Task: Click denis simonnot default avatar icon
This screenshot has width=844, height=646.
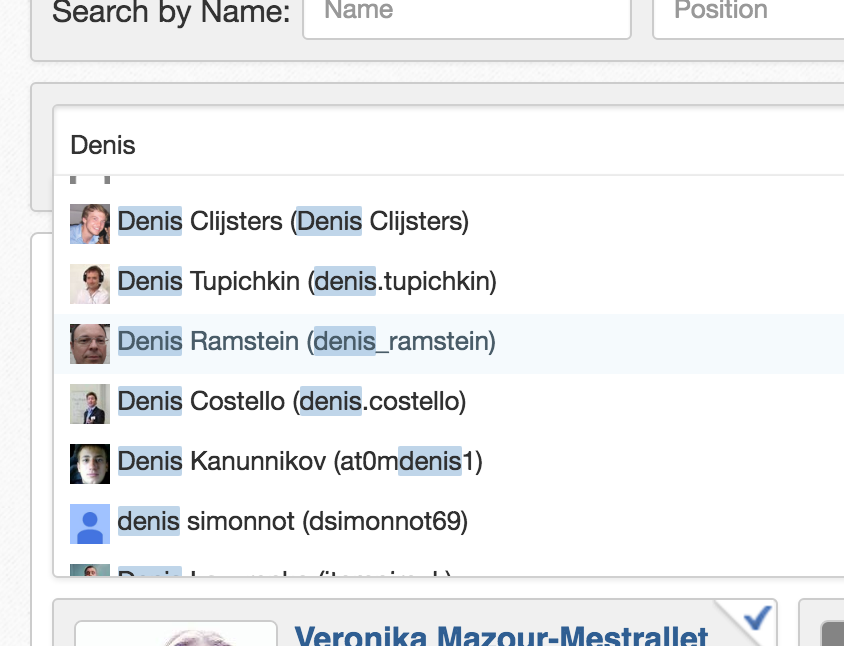Action: coord(90,524)
